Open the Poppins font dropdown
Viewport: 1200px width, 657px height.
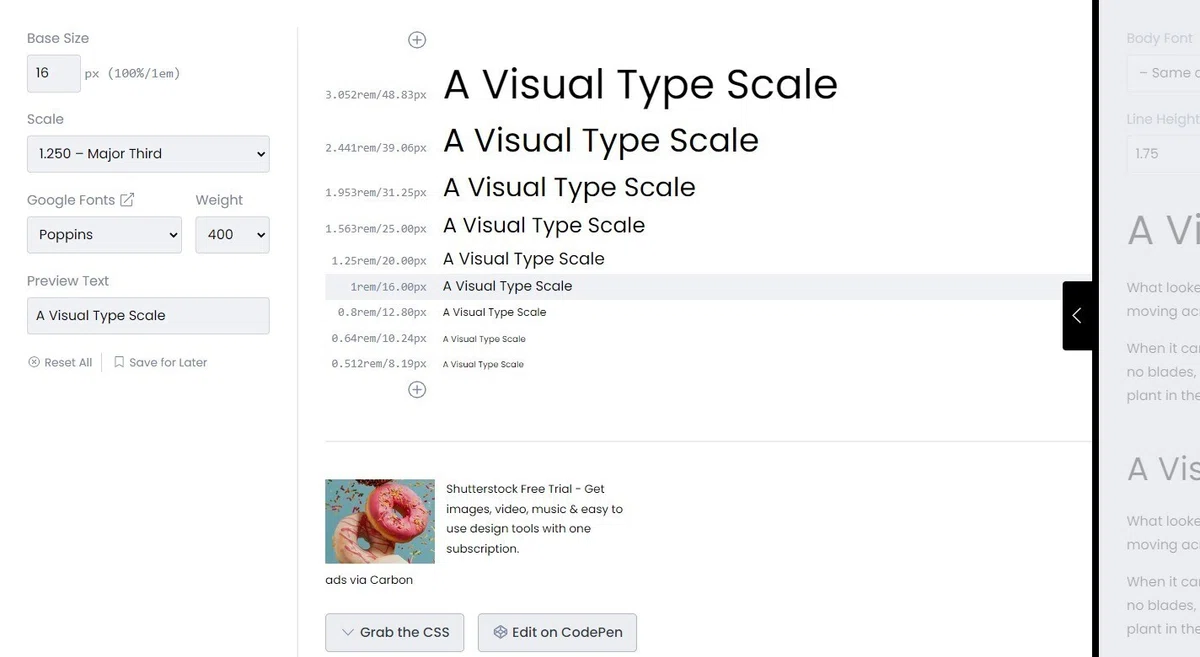pyautogui.click(x=104, y=235)
